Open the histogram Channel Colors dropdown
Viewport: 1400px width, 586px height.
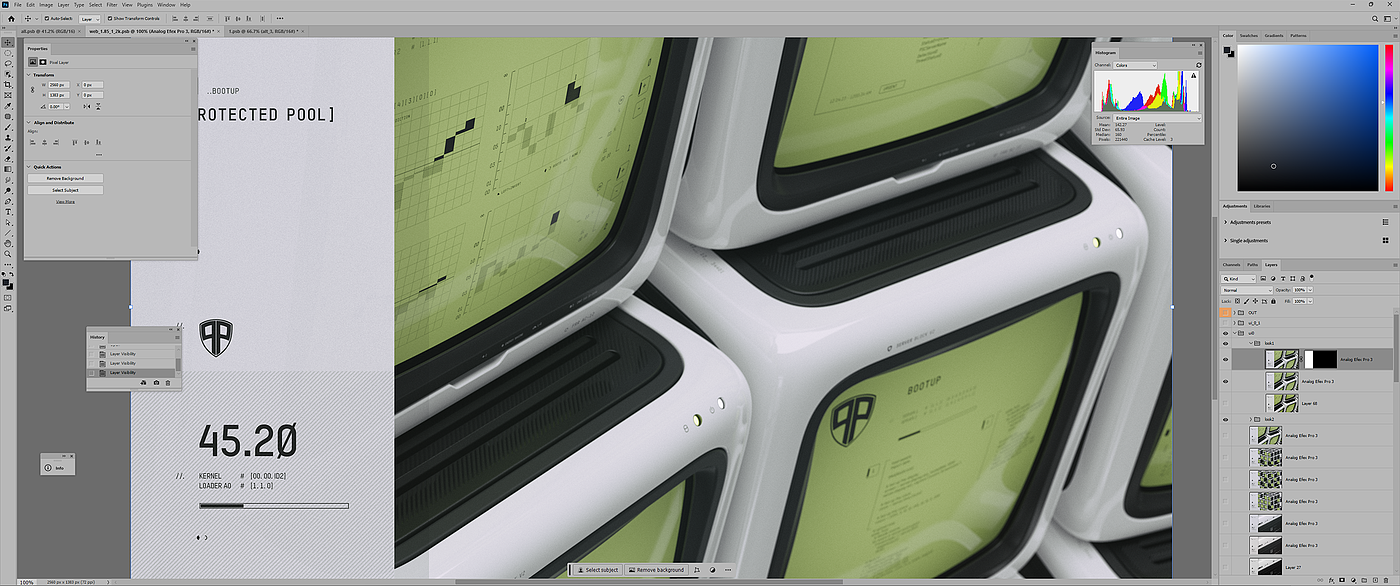pyautogui.click(x=1135, y=65)
